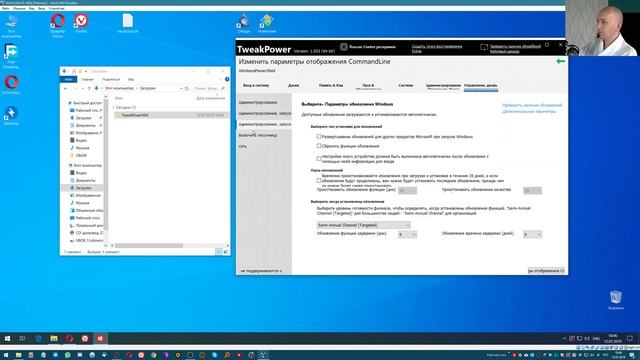
Task: Open Vivaldi from guest taskbar
Action: [x=84, y=338]
